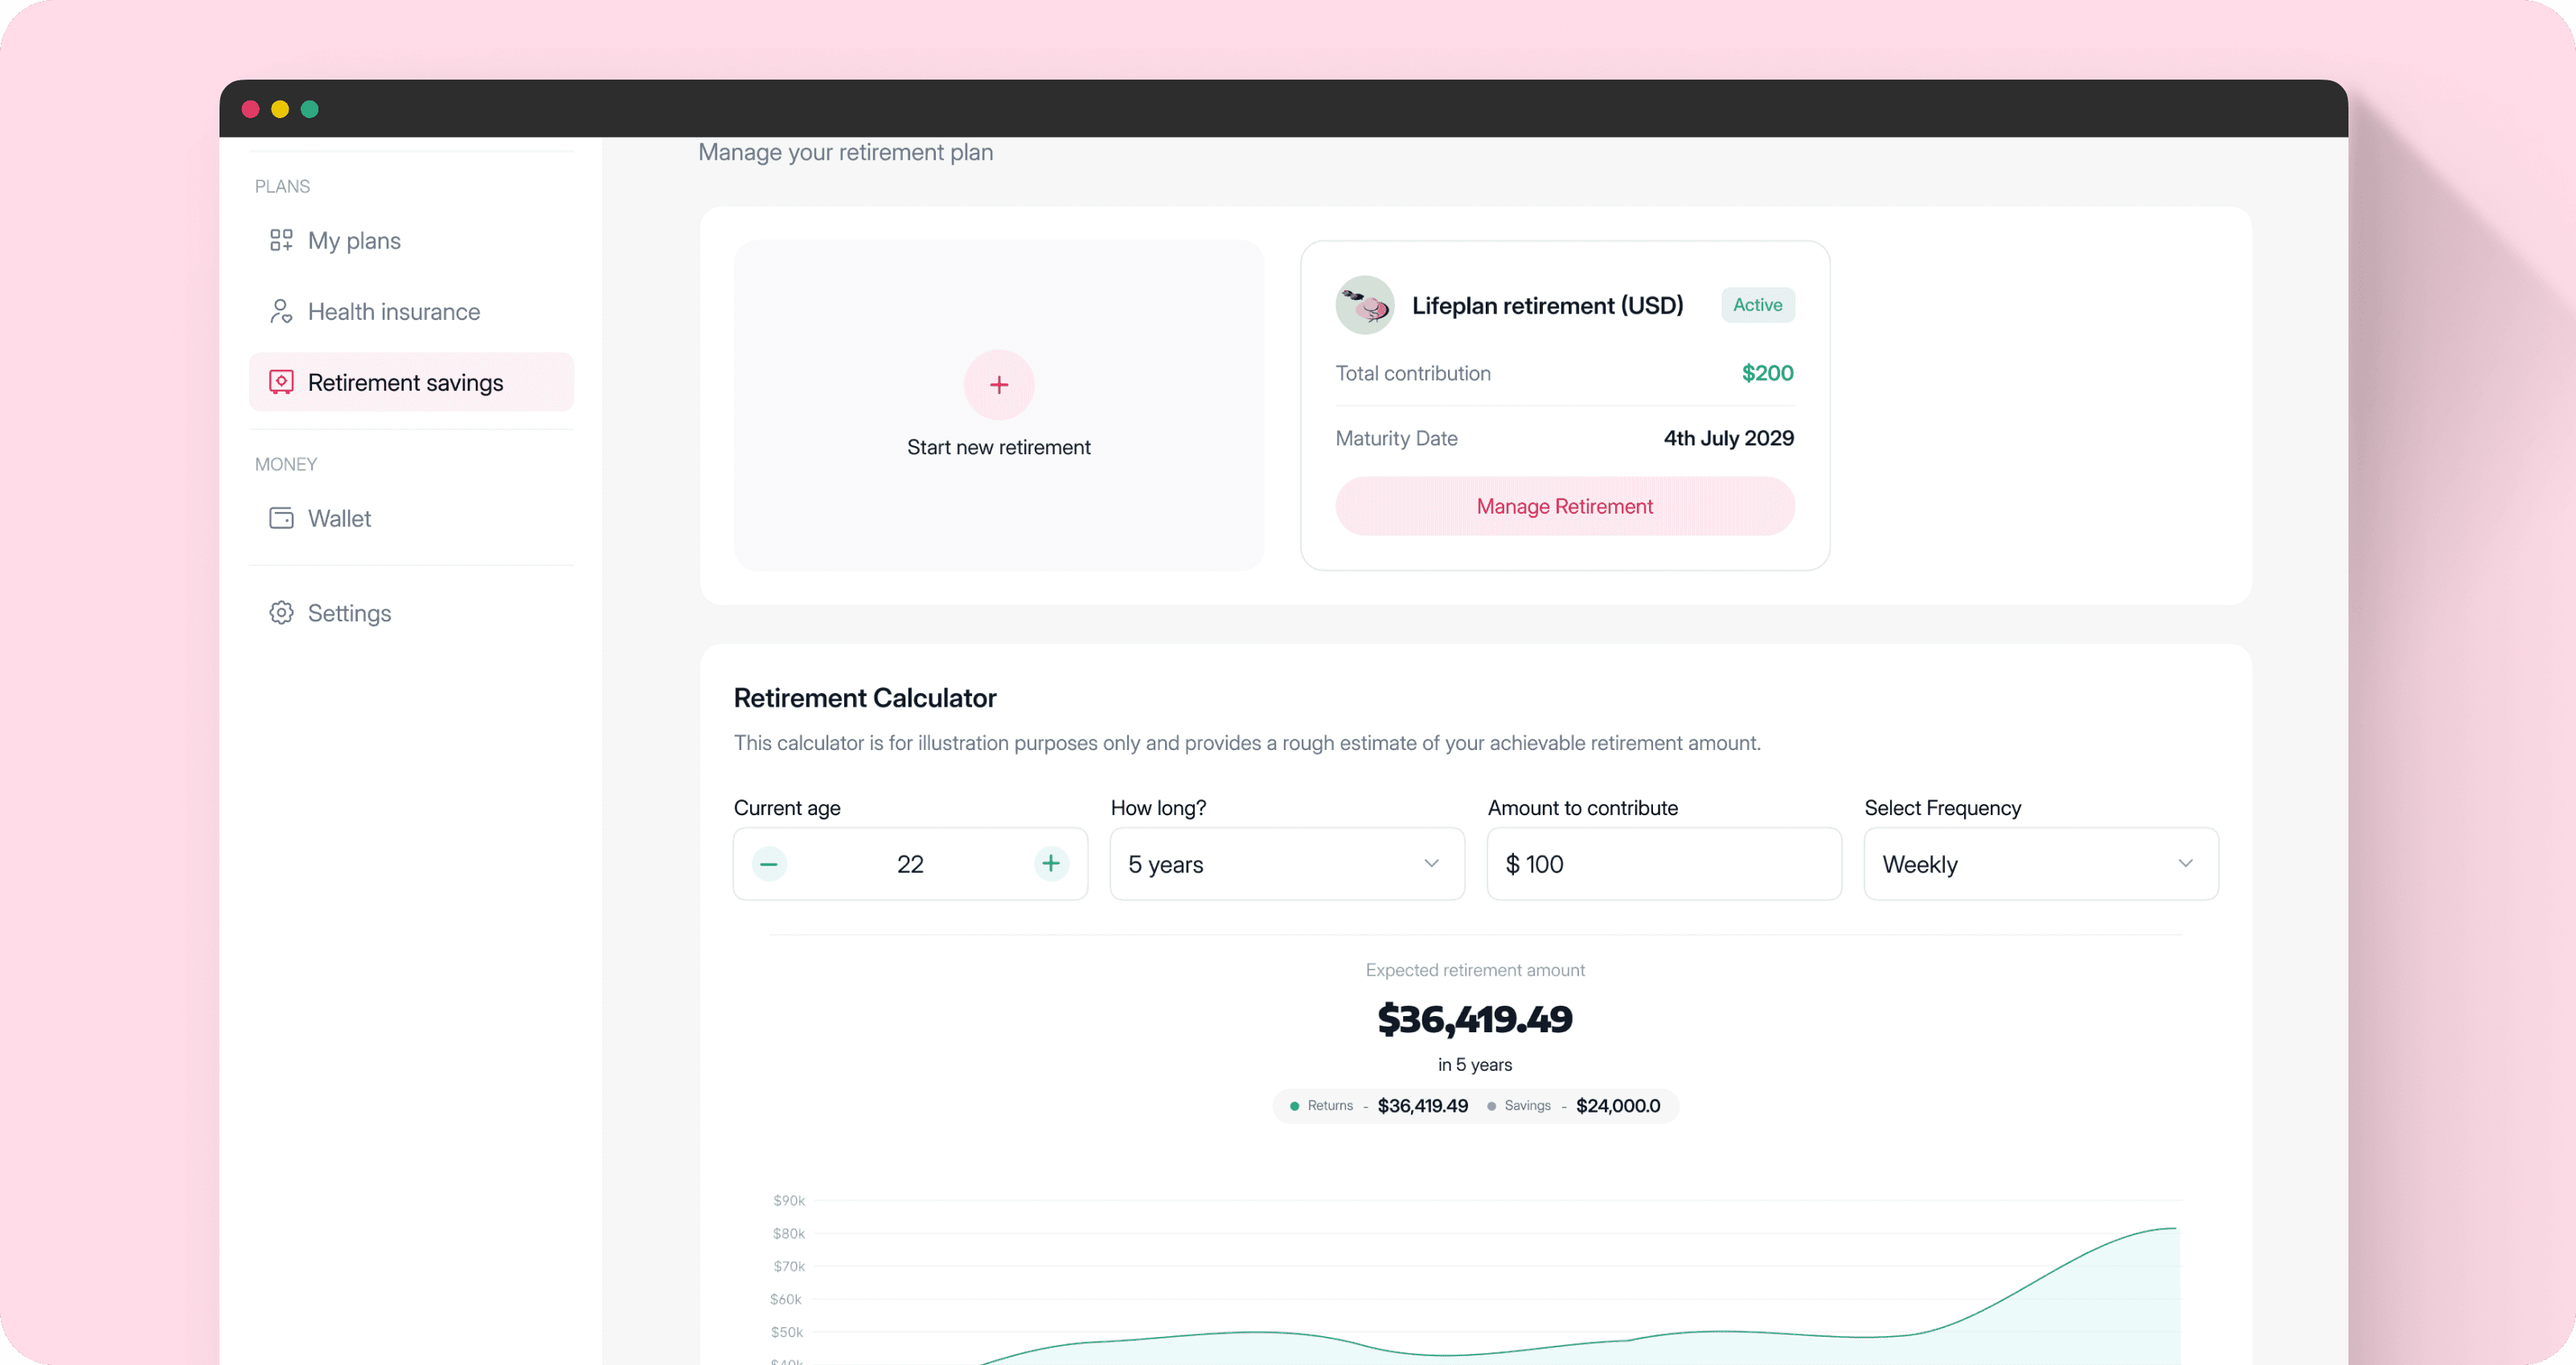Click the green maximize window dot

click(x=310, y=109)
